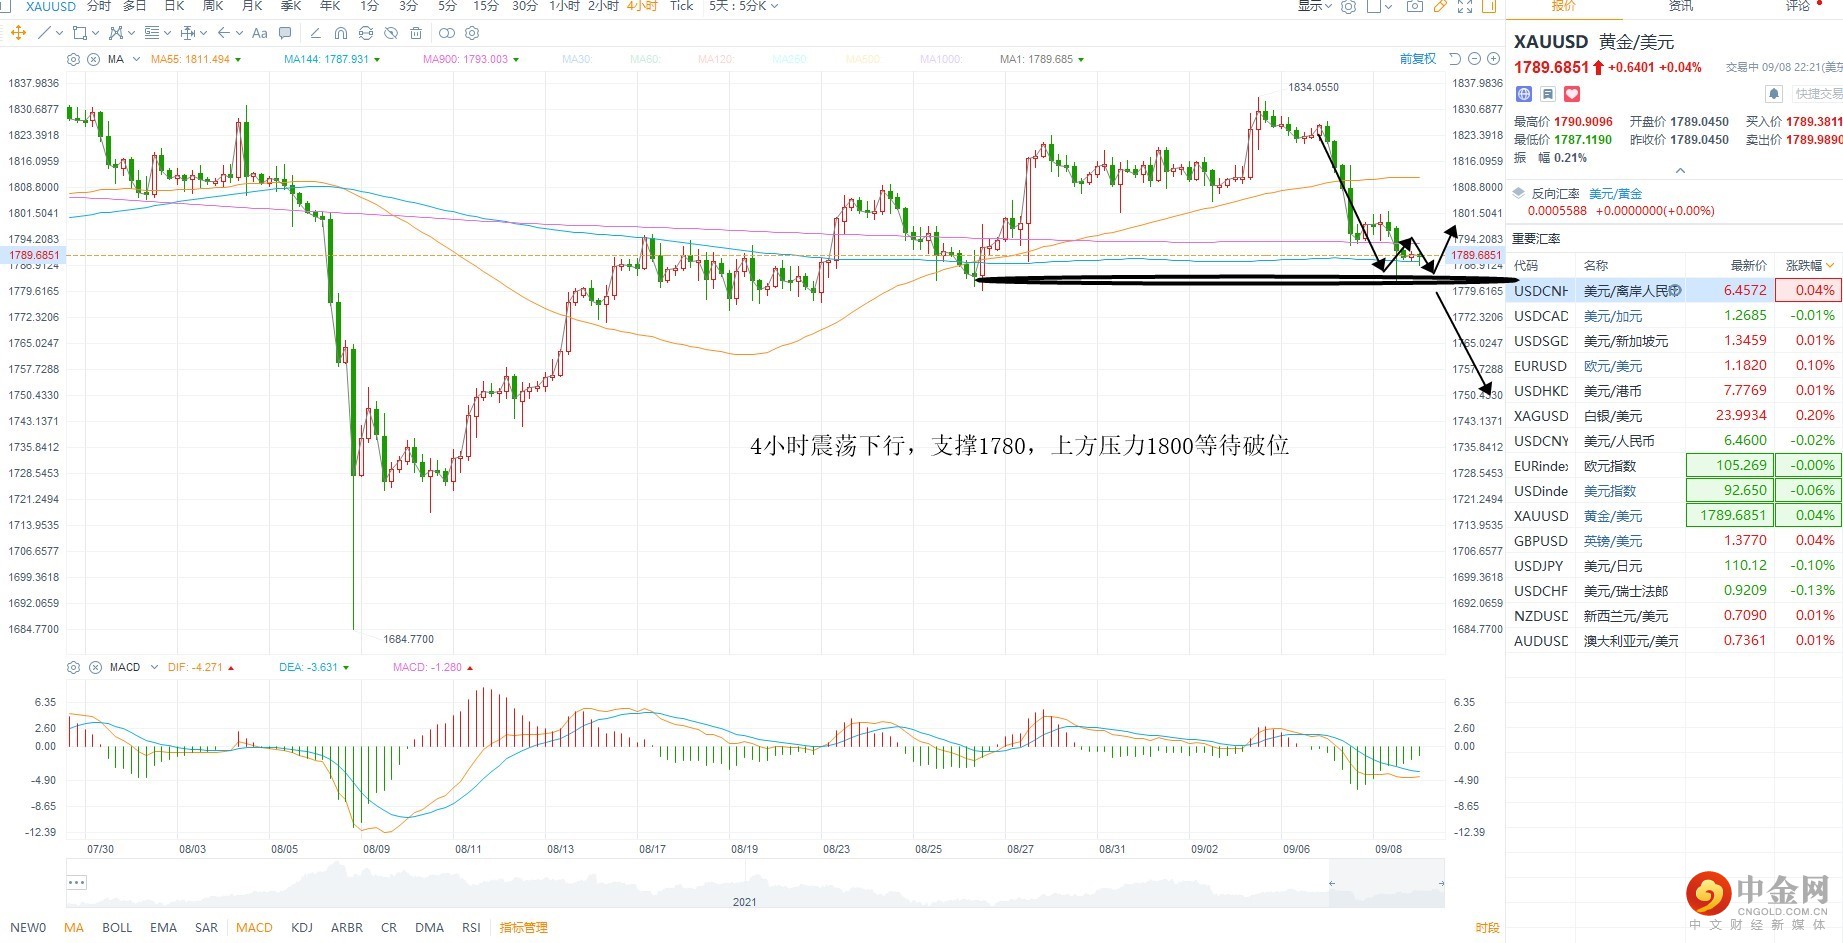Select the RSI indicator button

(471, 927)
